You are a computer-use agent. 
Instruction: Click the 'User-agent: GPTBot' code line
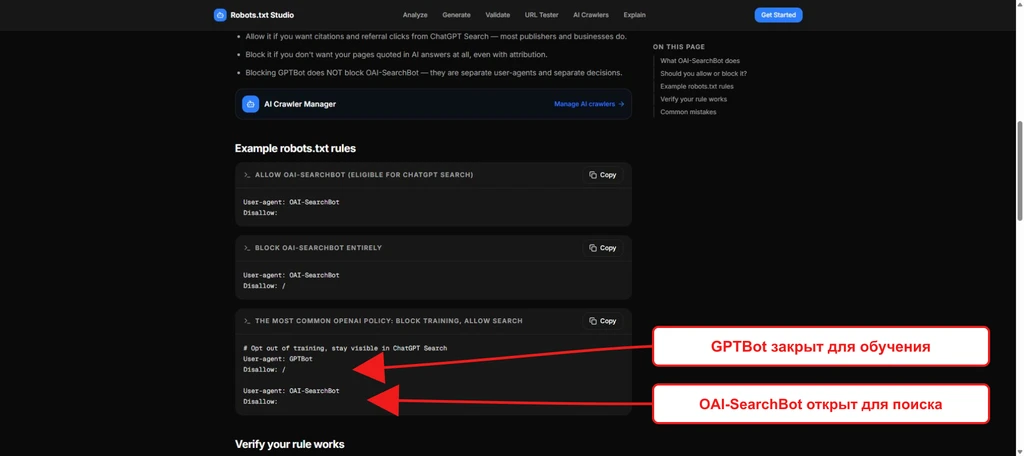tap(278, 359)
